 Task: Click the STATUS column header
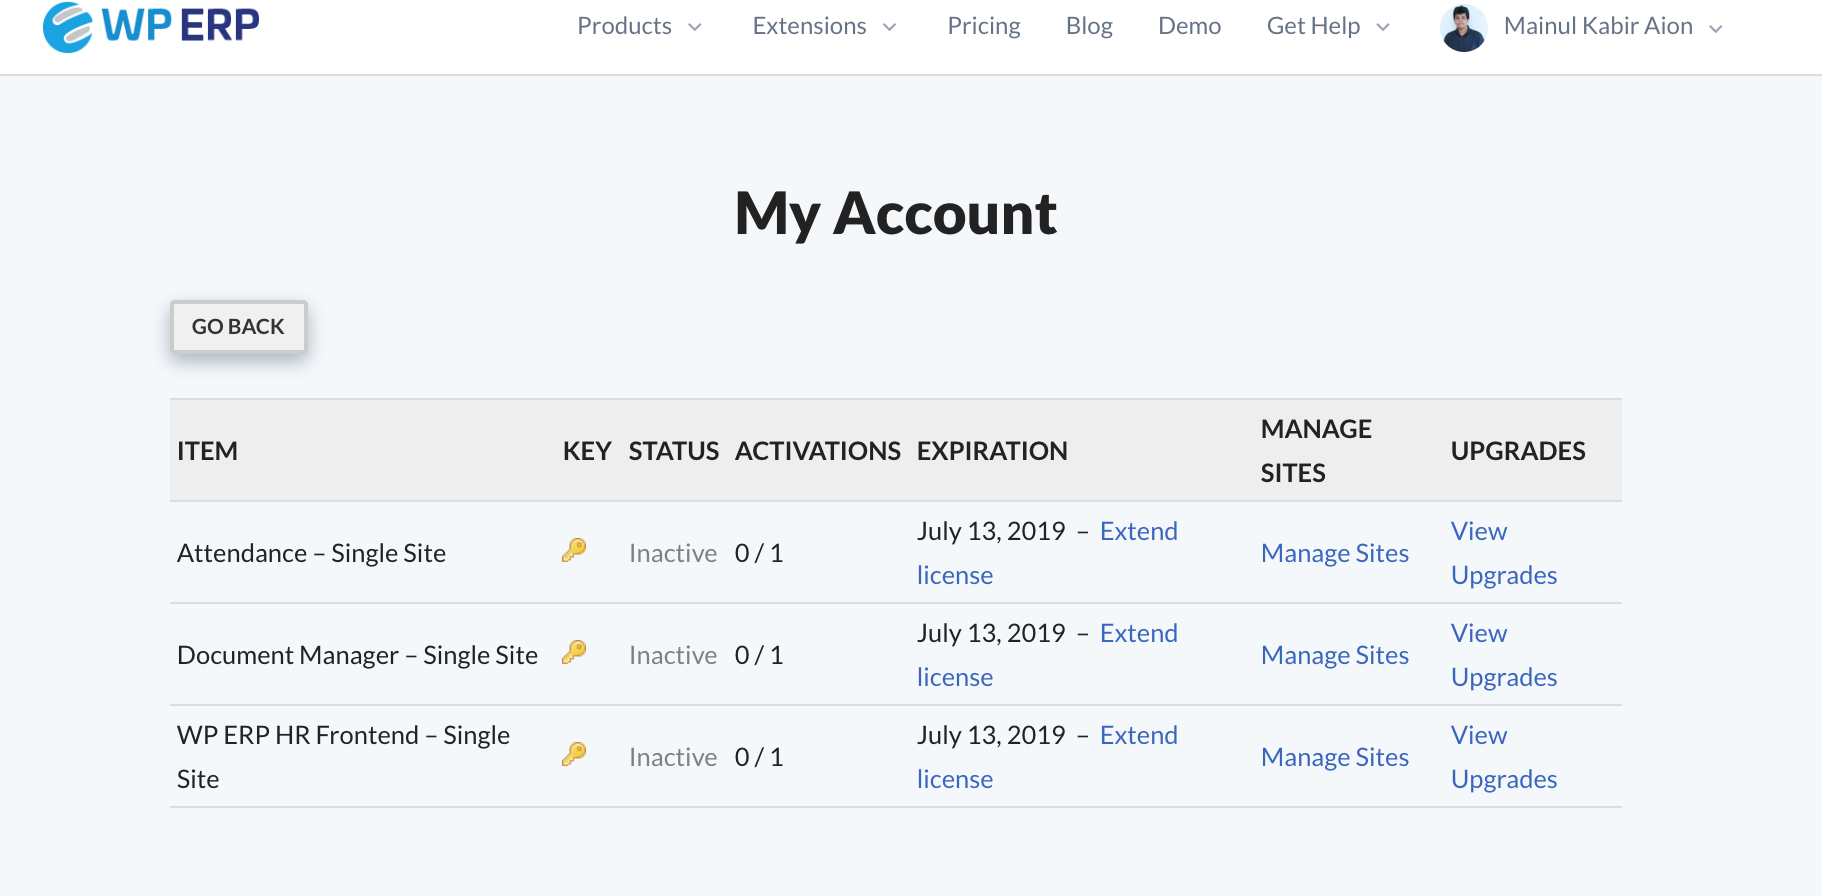coord(674,451)
